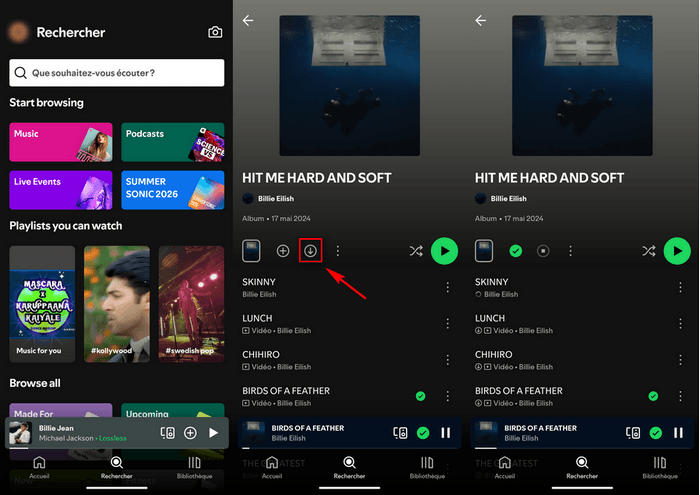The width and height of the screenshot is (700, 495).
Task: Open the Live Events browse card
Action: pyautogui.click(x=61, y=190)
